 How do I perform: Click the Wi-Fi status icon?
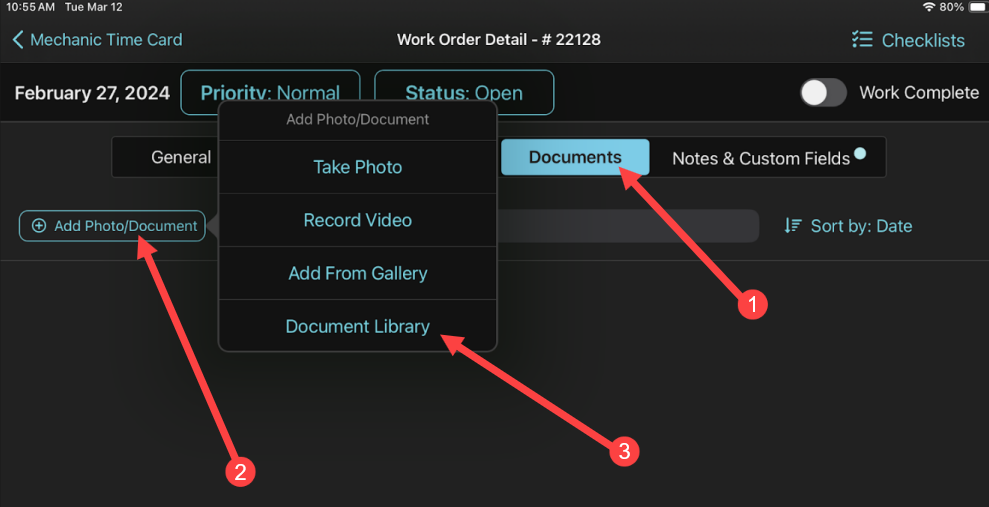coord(928,7)
